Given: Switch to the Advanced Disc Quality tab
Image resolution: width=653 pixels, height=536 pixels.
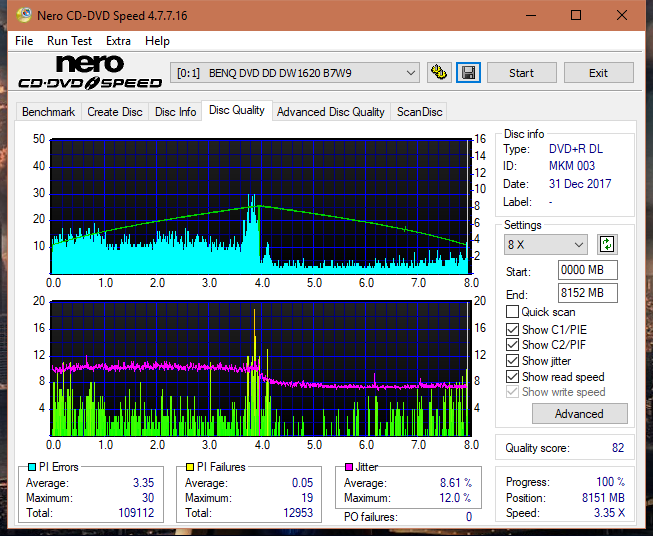Looking at the screenshot, I should point(331,112).
